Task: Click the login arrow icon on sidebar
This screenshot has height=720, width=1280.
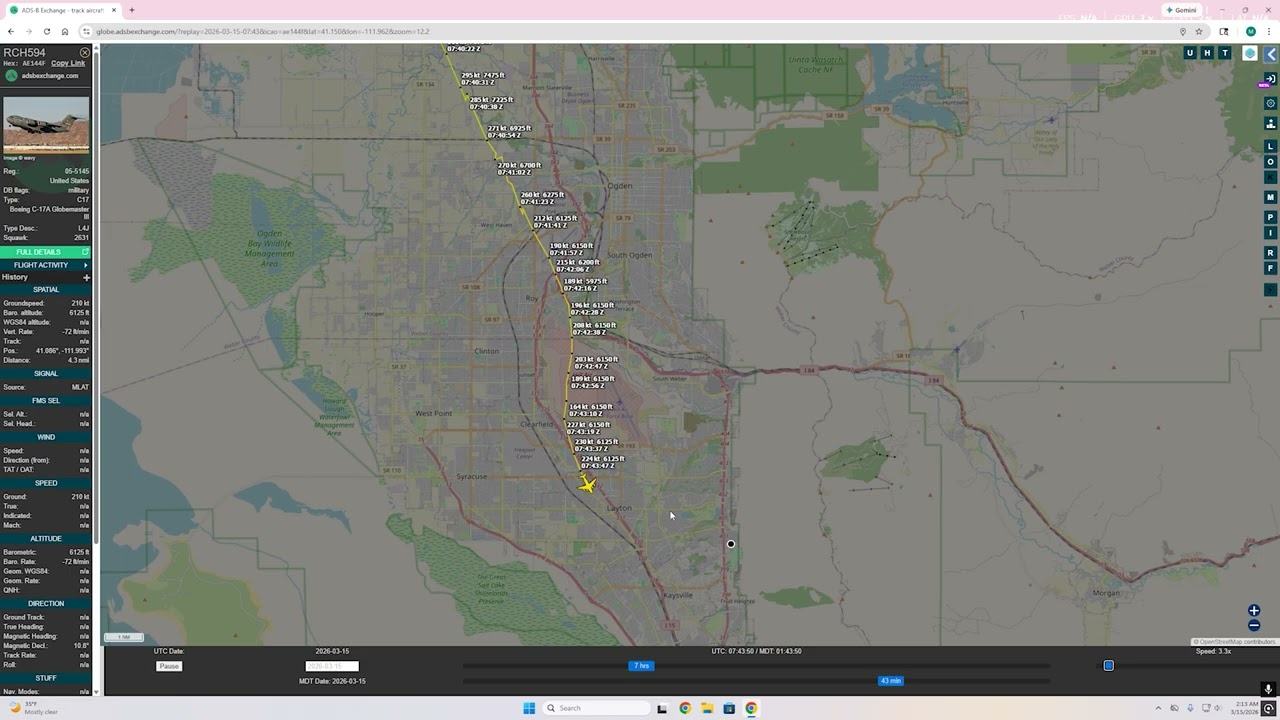Action: click(x=1271, y=79)
